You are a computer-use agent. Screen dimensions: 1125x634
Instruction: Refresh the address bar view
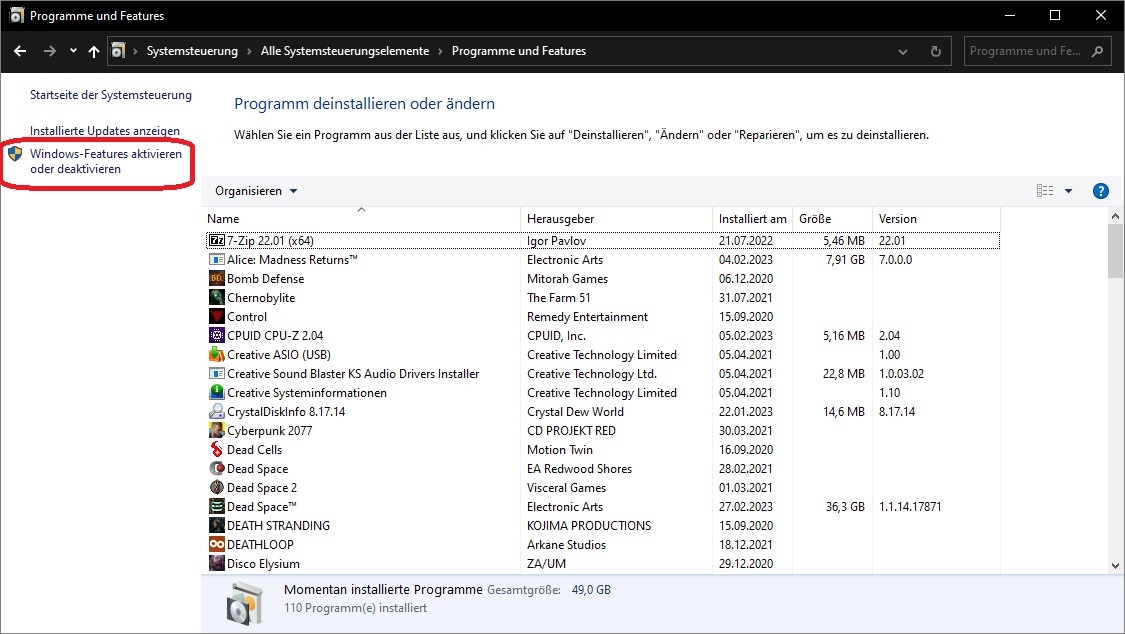(936, 51)
